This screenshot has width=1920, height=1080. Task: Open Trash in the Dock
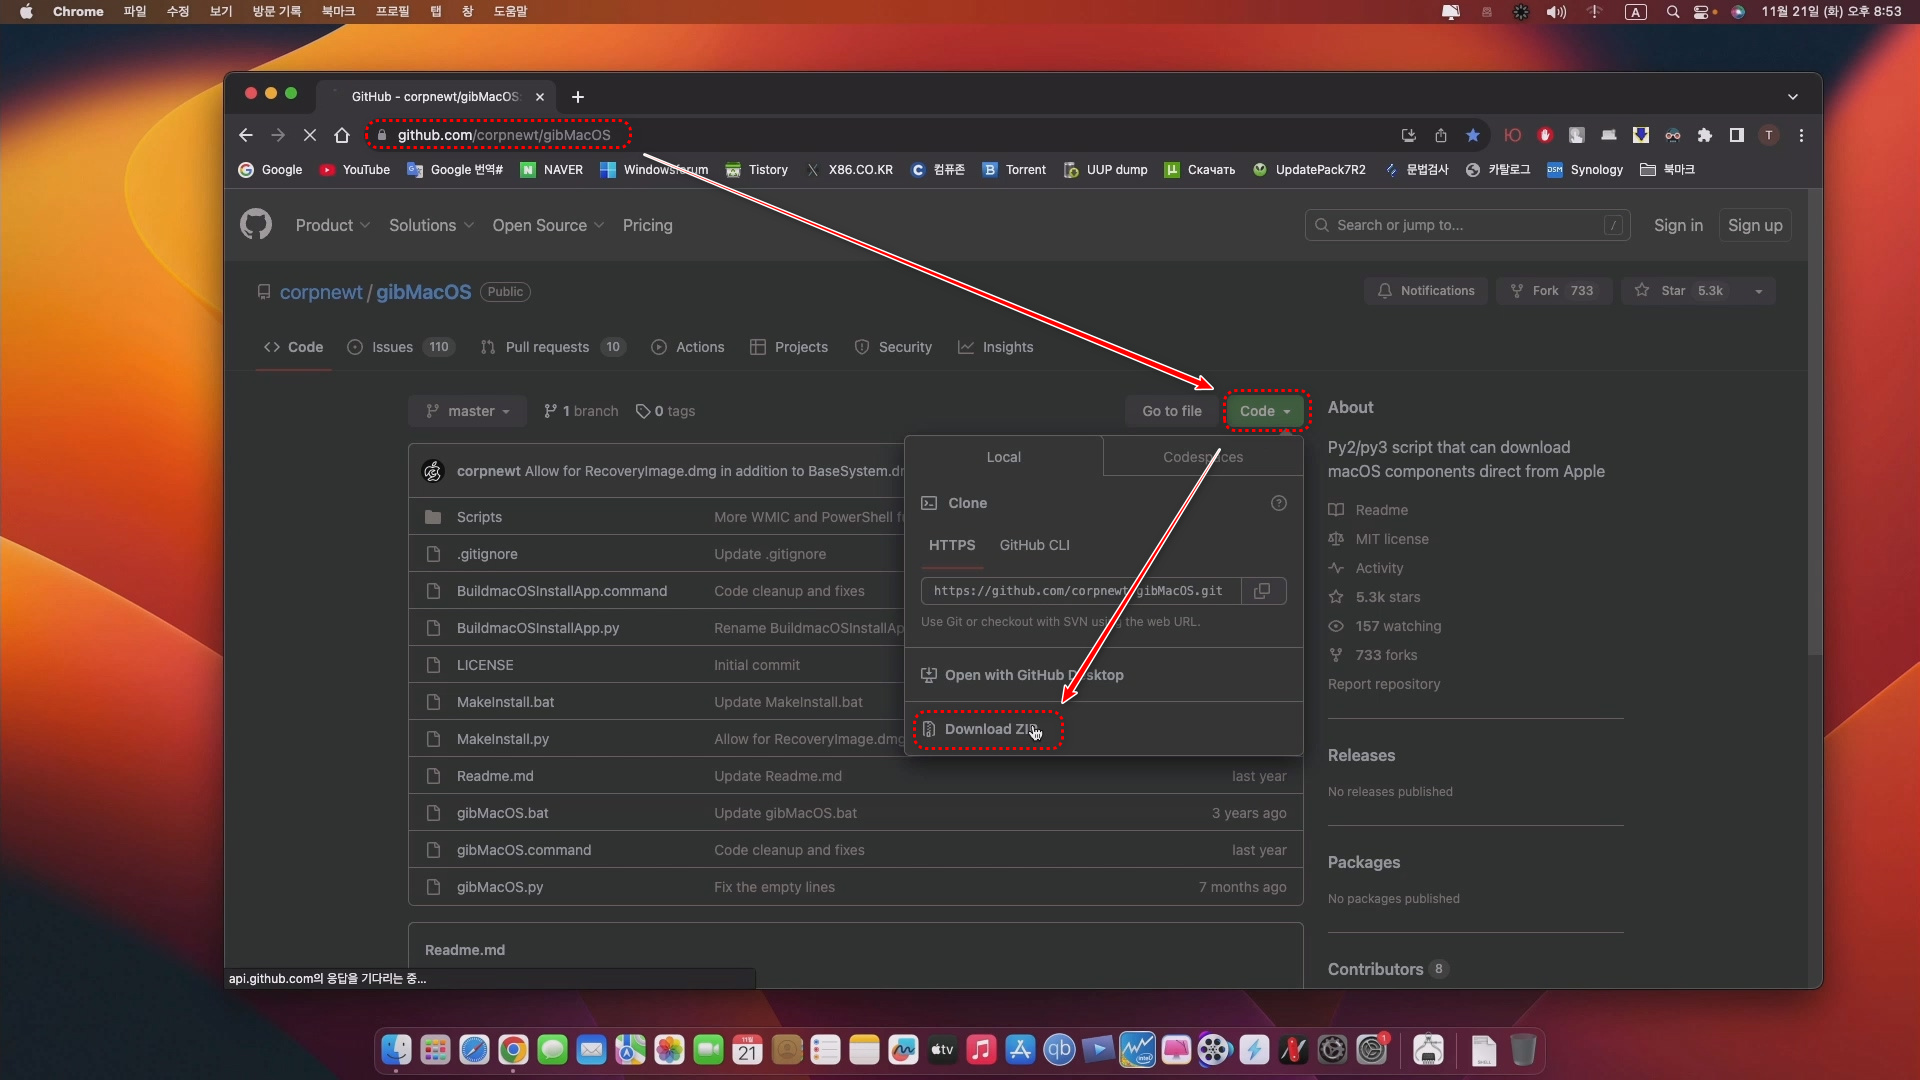click(1523, 1050)
